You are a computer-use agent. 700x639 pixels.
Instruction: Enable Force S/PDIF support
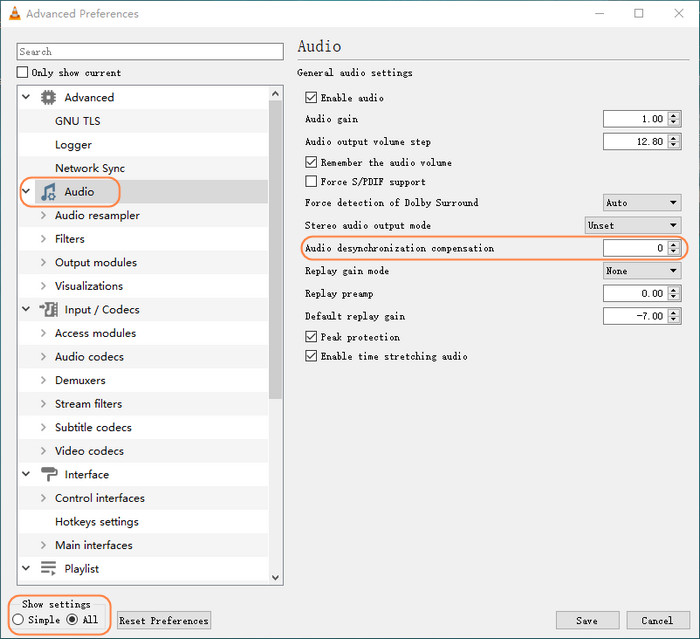(311, 181)
